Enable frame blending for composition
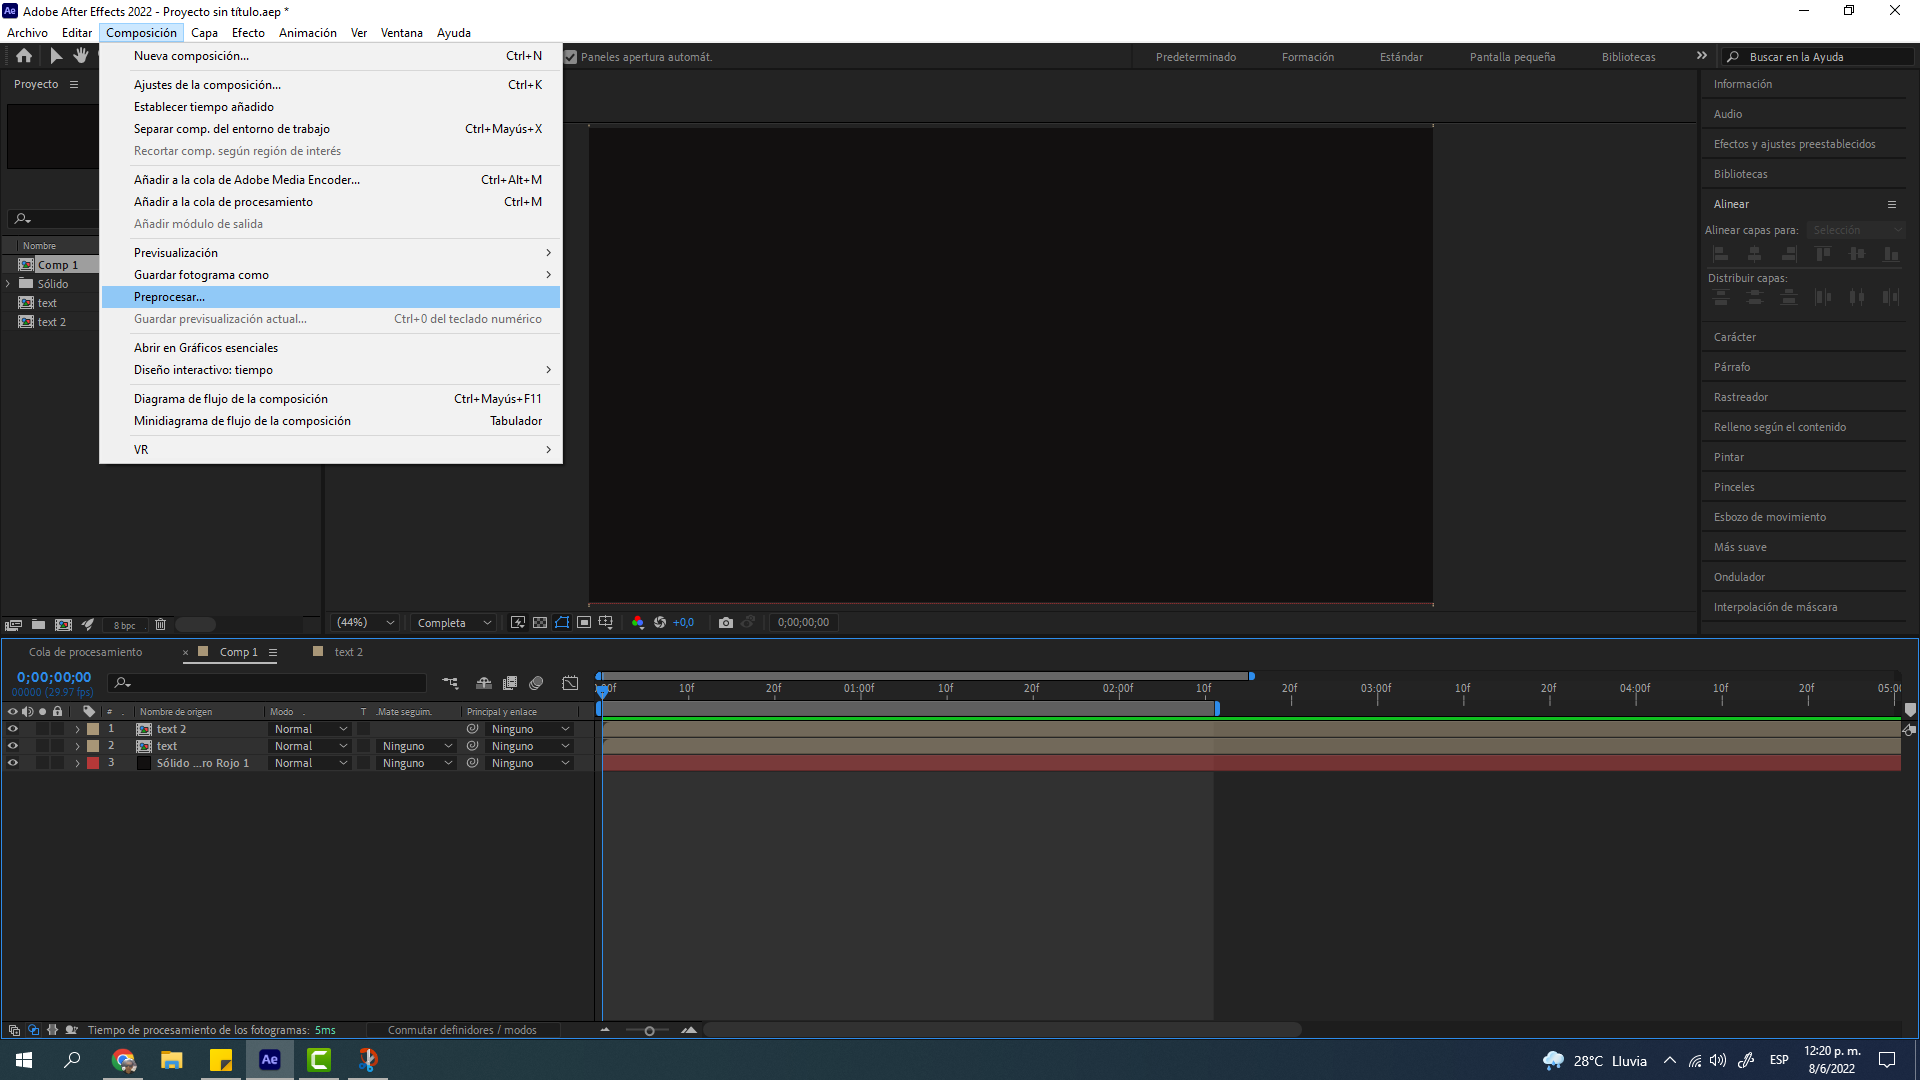Image resolution: width=1920 pixels, height=1080 pixels. (510, 683)
